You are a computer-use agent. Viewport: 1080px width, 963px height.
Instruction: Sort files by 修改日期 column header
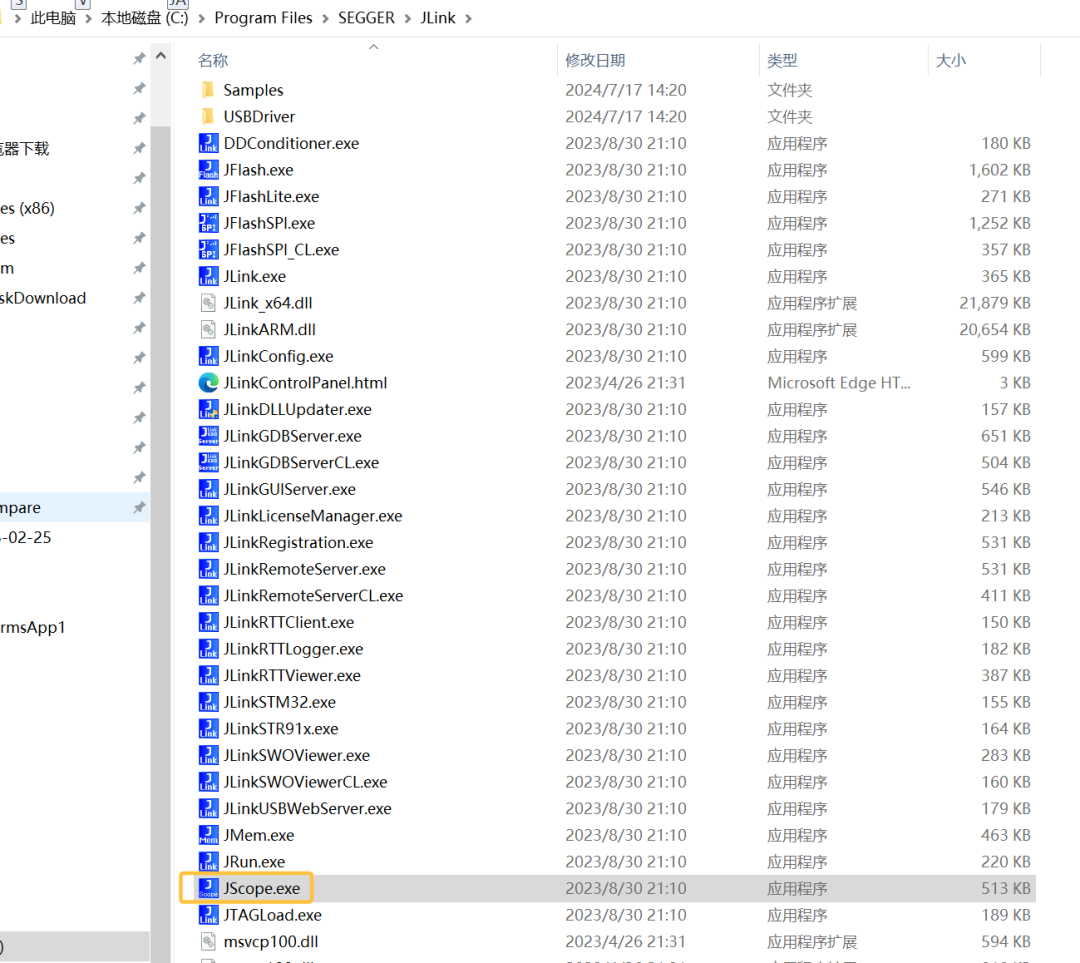pyautogui.click(x=595, y=61)
